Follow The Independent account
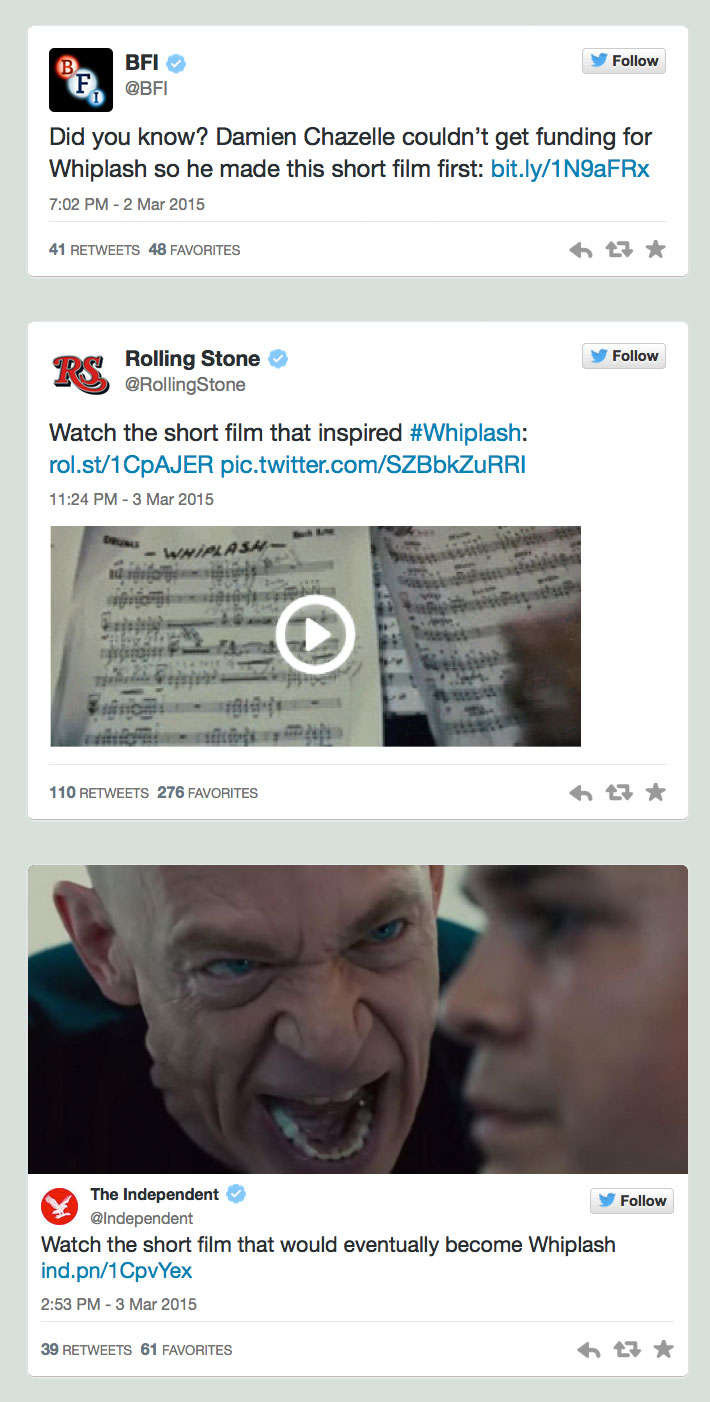Screen dimensions: 710x1402 pos(632,1201)
